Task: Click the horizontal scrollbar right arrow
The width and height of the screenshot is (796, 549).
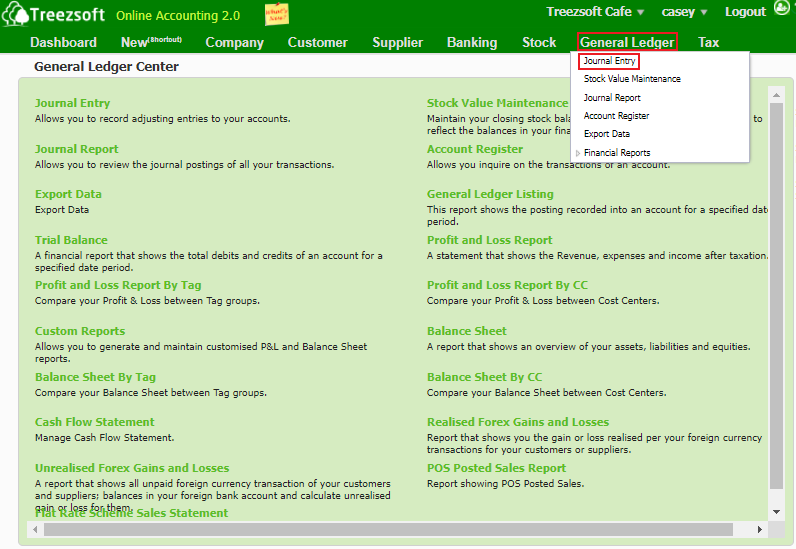Action: (759, 529)
